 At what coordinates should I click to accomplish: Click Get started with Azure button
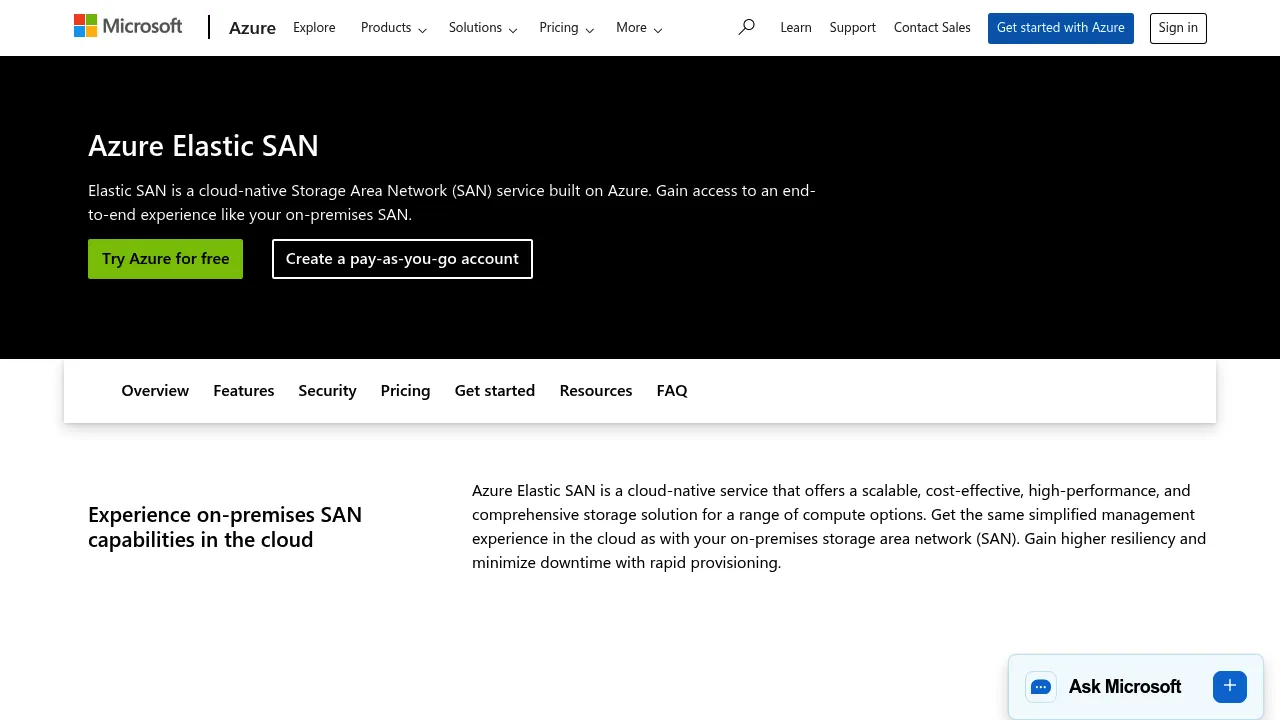pyautogui.click(x=1061, y=28)
